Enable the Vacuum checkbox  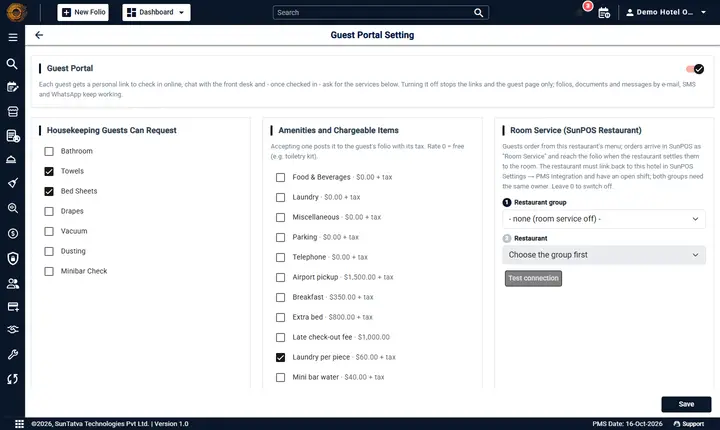click(49, 231)
